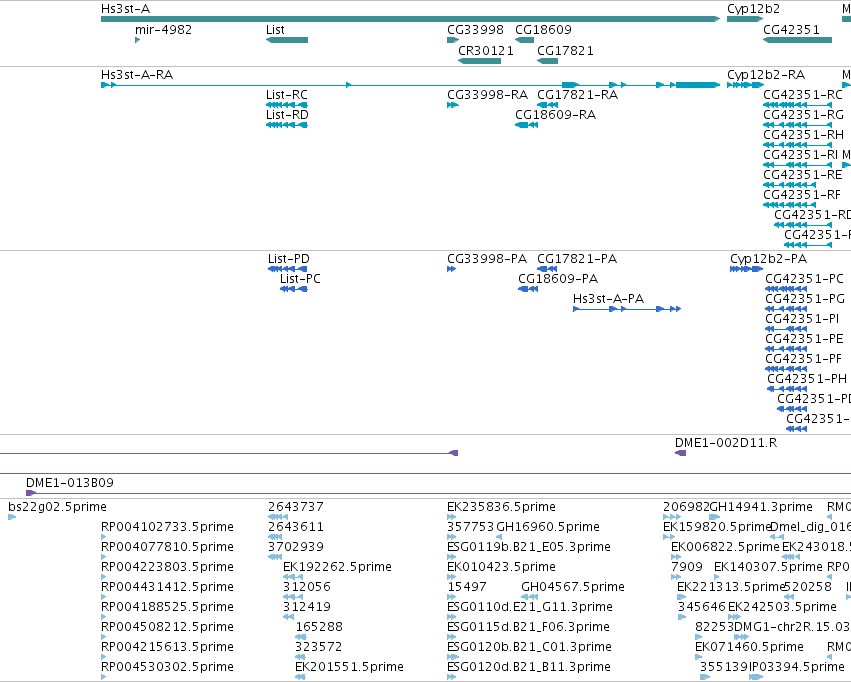The image size is (851, 682).
Task: Click the EK201551.5prime EST
Action: click(300, 677)
